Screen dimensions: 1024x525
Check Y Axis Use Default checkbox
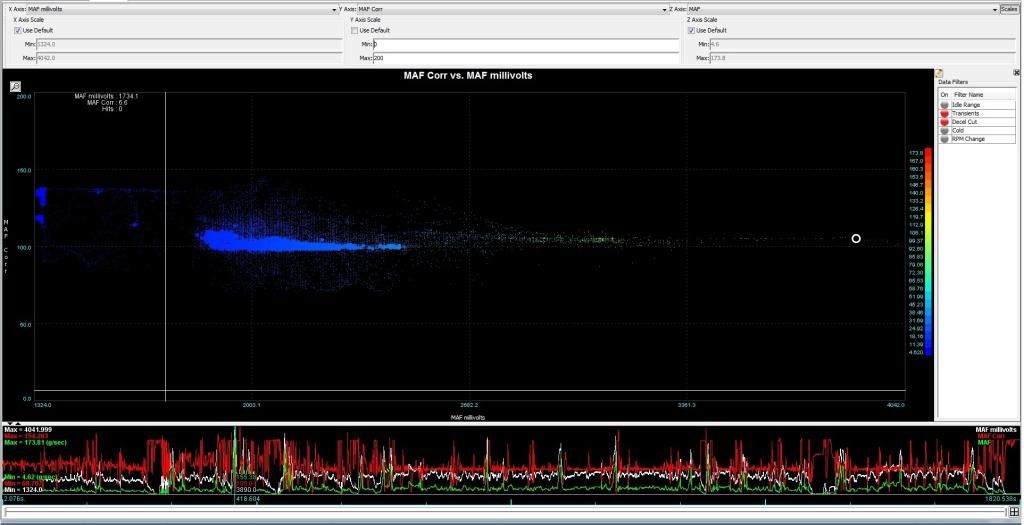pyautogui.click(x=355, y=30)
